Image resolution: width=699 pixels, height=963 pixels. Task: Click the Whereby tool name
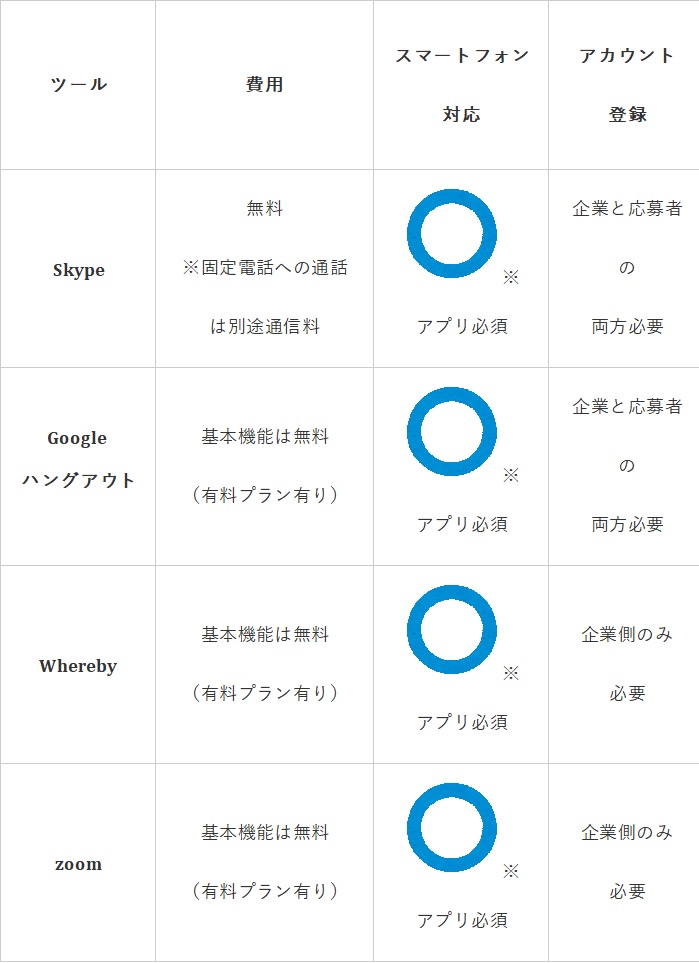78,666
